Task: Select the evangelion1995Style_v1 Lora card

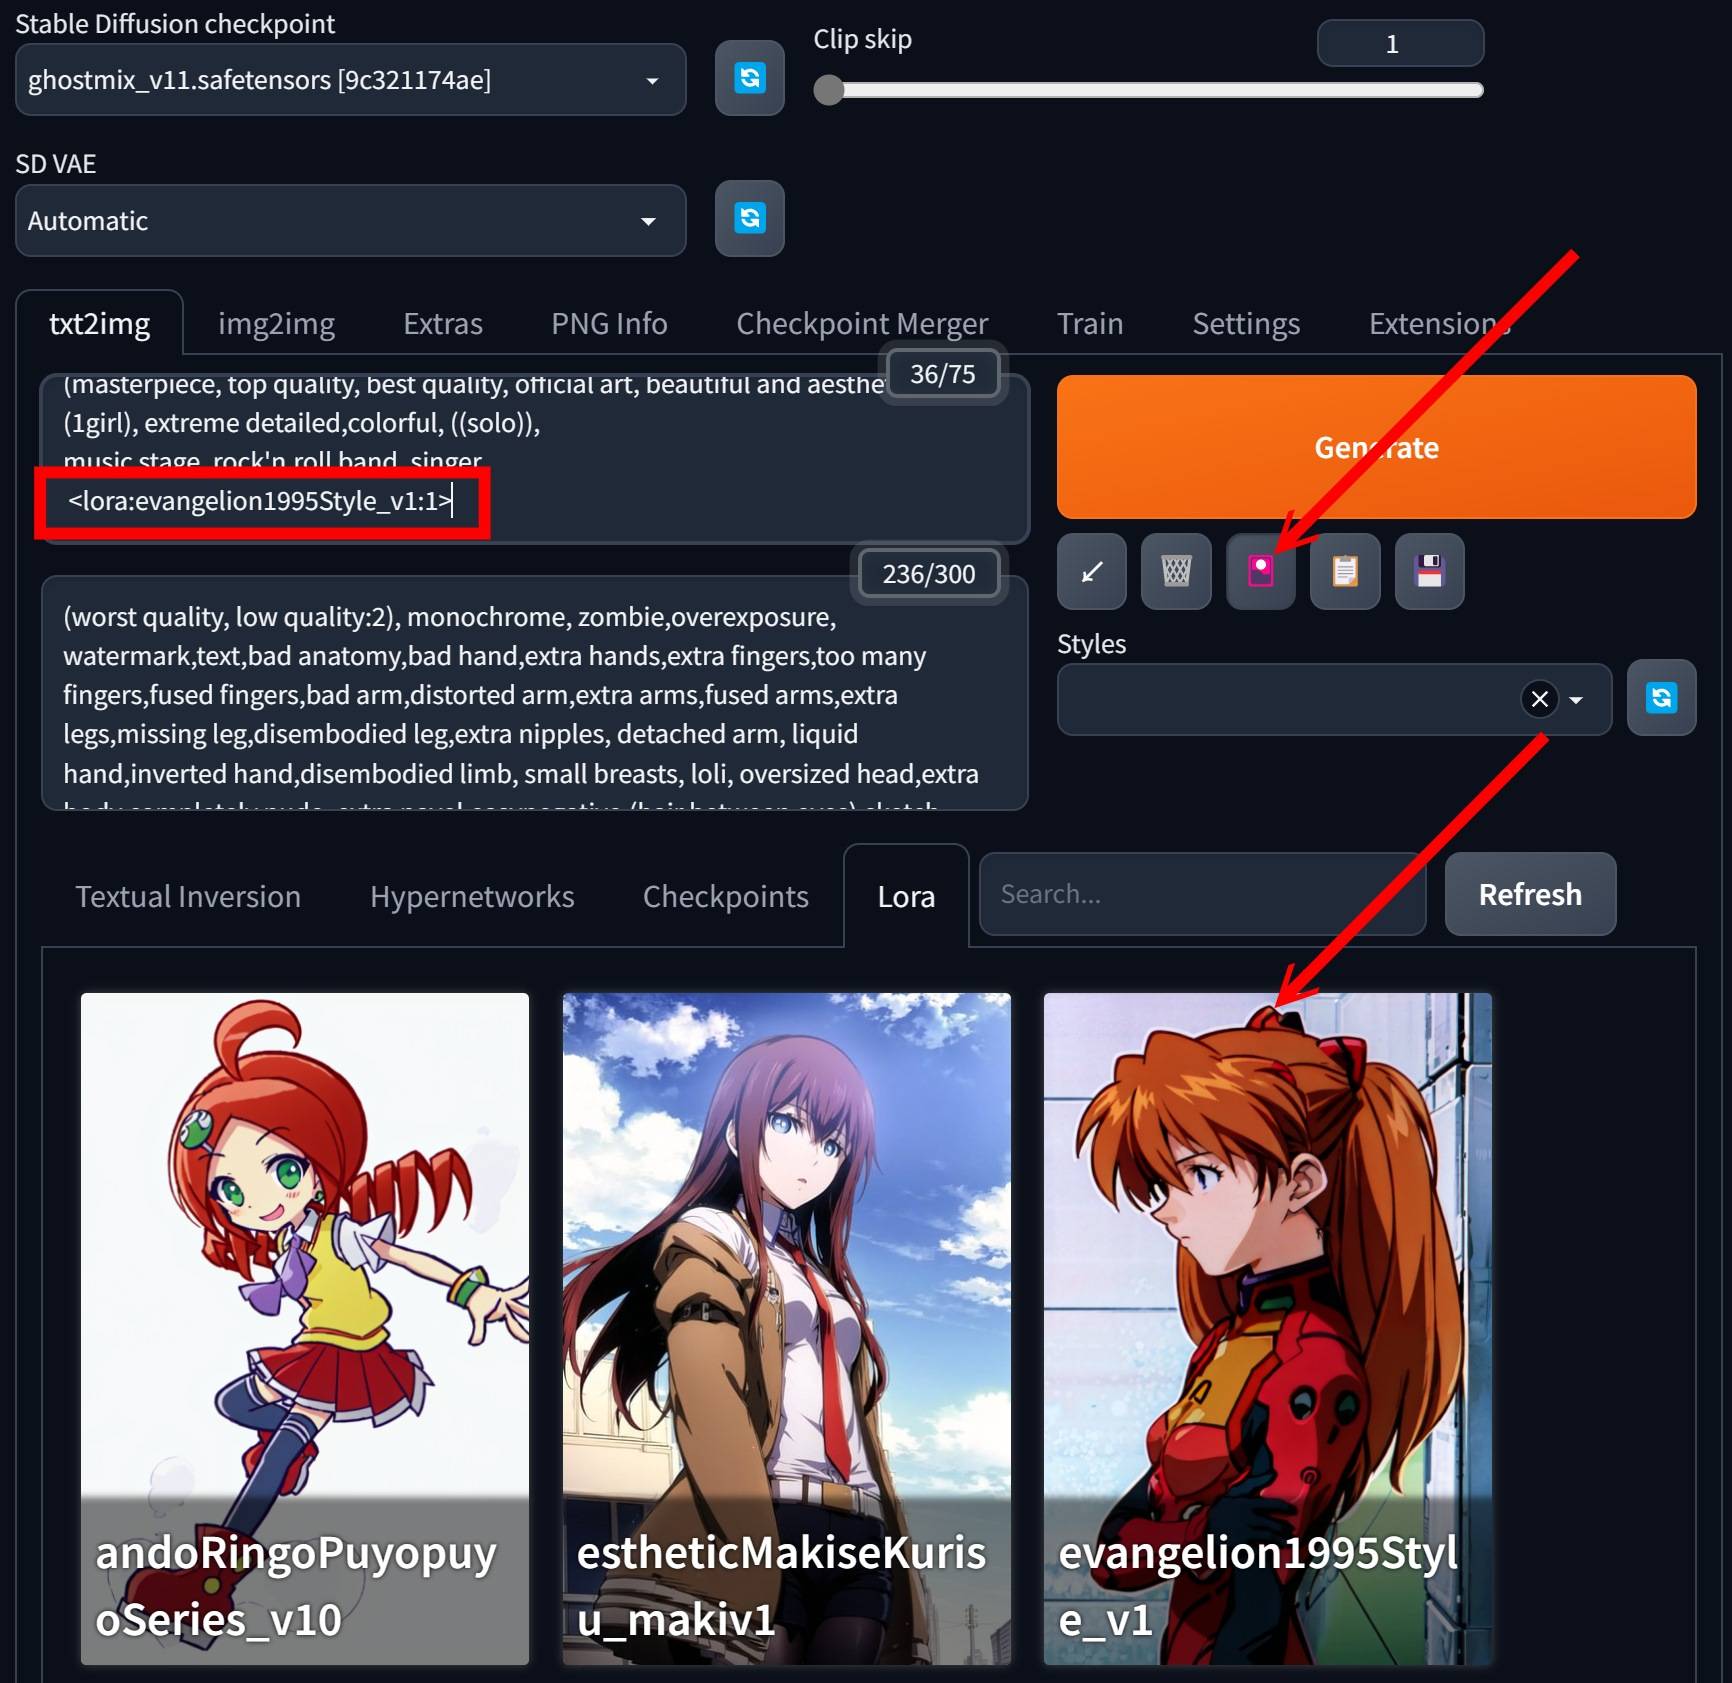Action: click(x=1268, y=1328)
